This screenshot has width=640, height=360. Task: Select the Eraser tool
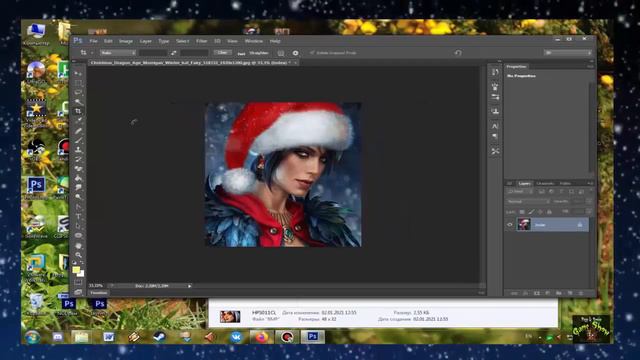coord(78,169)
